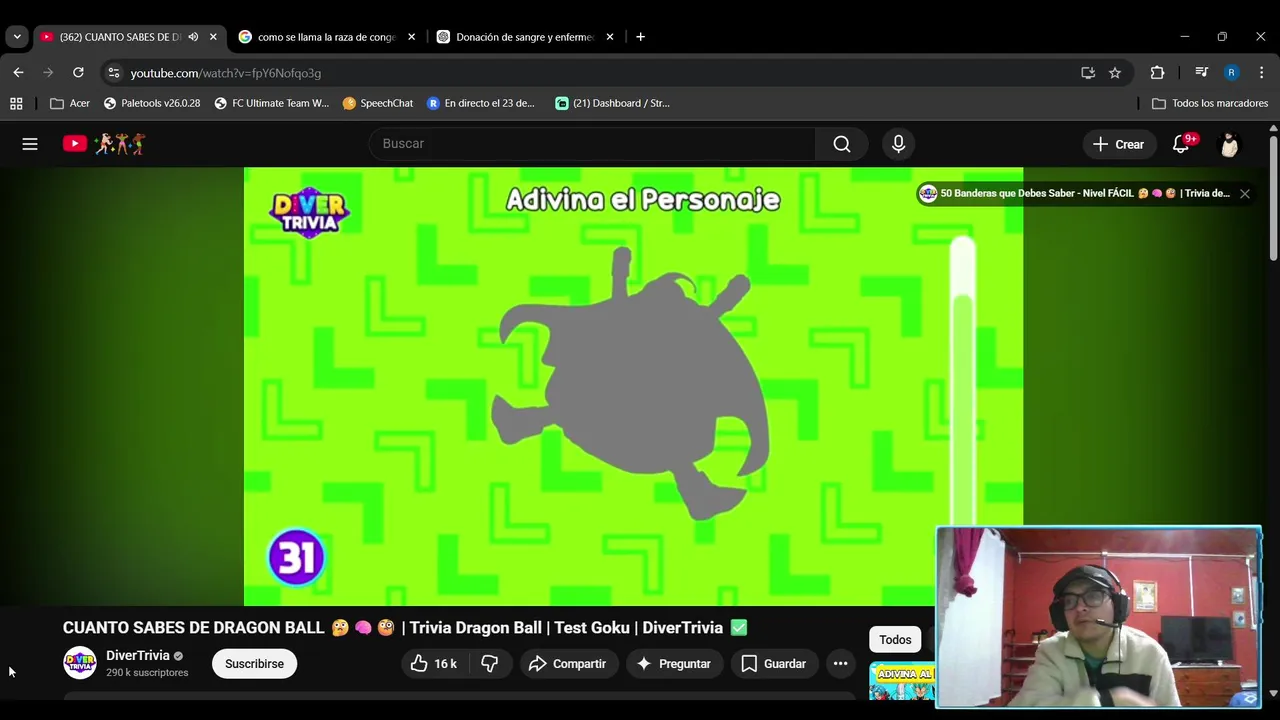This screenshot has height=720, width=1280.
Task: Switch to como se llama la raza tab
Action: pos(327,37)
